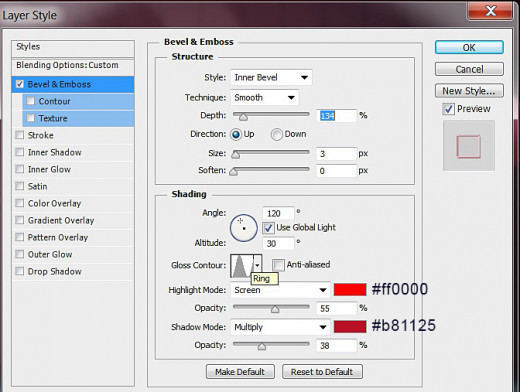Select the Outer Glow settings row label
This screenshot has width=520, height=392.
click(x=50, y=254)
